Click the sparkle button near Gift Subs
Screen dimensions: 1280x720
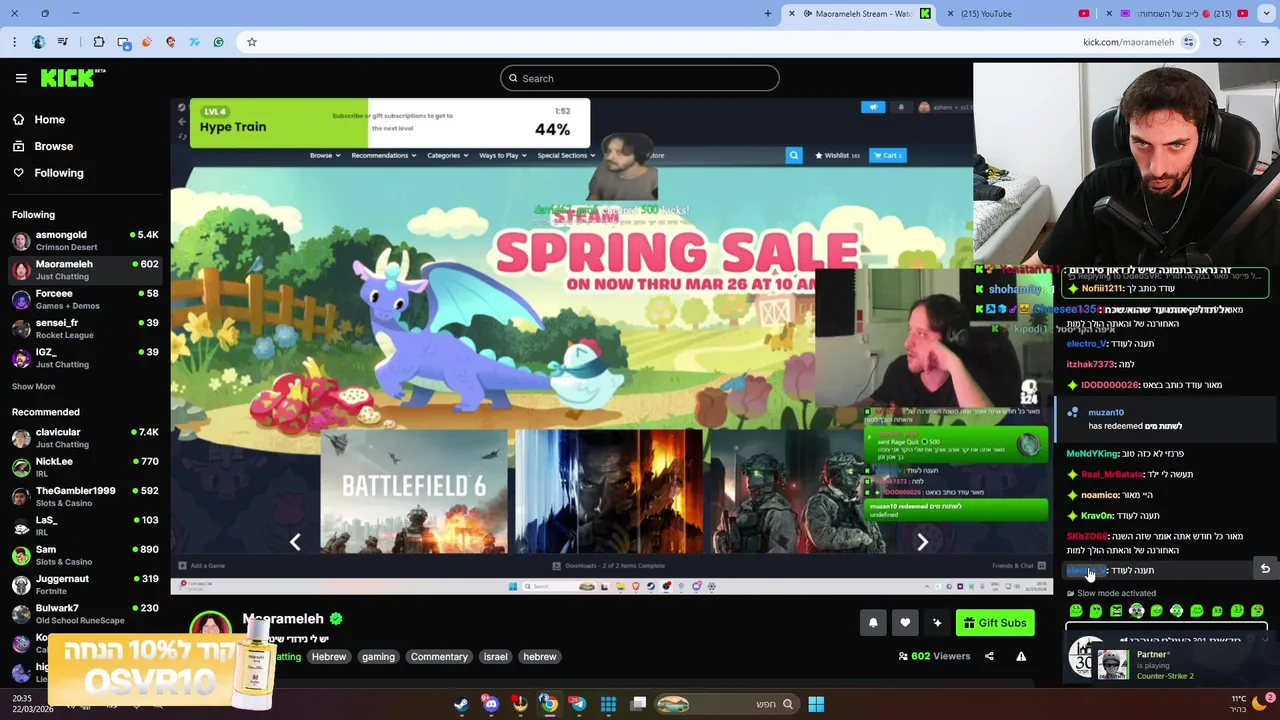pyautogui.click(x=937, y=623)
